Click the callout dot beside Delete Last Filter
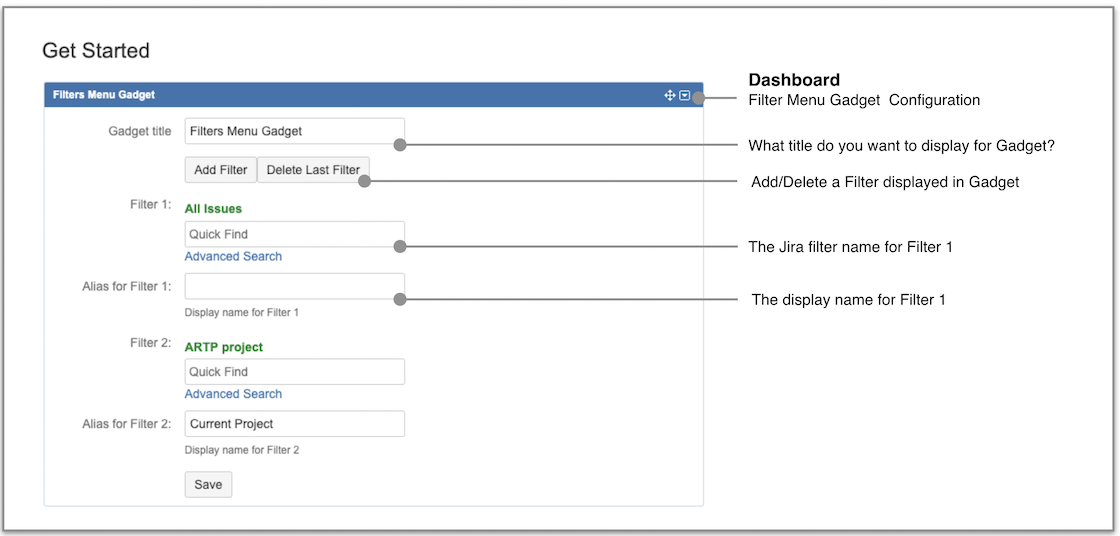The image size is (1120, 536). click(x=365, y=181)
